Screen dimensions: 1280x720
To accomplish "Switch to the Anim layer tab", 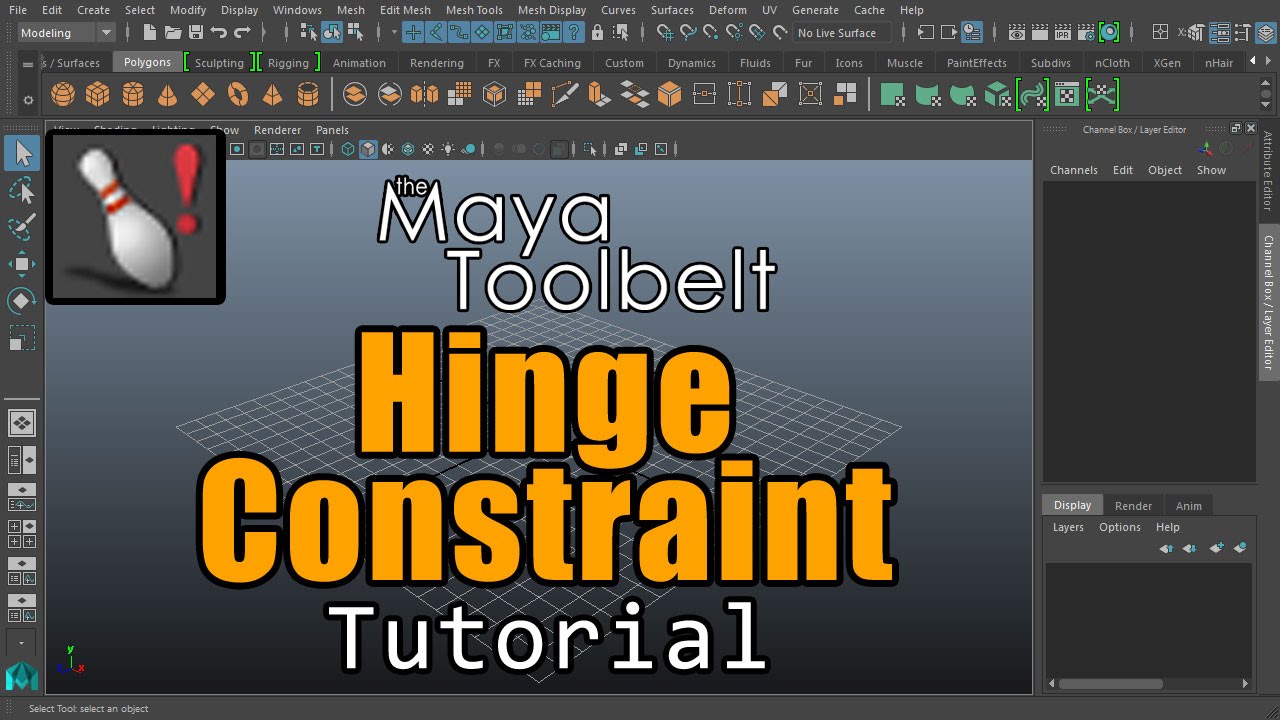I will (x=1188, y=506).
